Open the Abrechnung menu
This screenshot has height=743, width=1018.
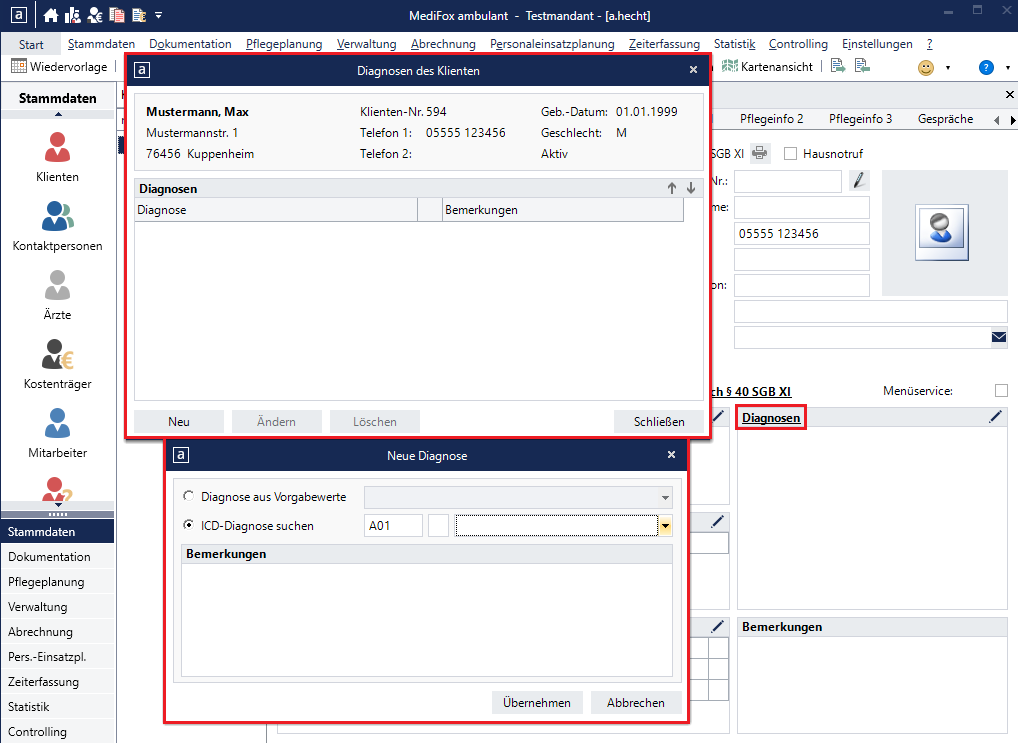pyautogui.click(x=443, y=44)
